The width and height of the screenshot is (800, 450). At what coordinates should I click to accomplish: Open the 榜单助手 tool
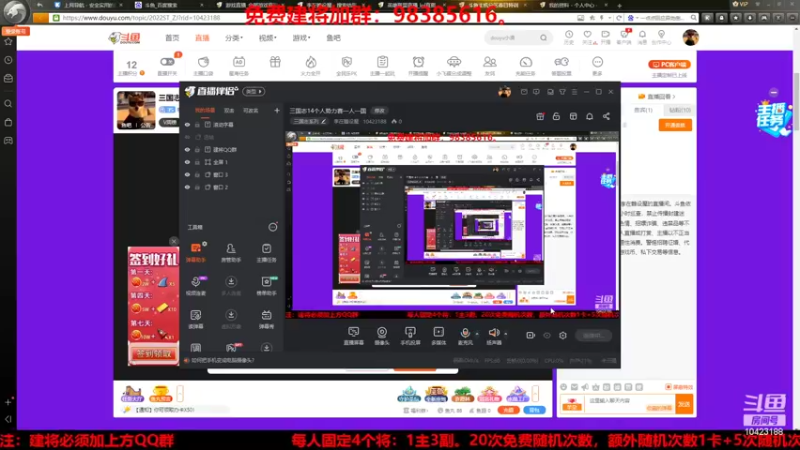266,286
